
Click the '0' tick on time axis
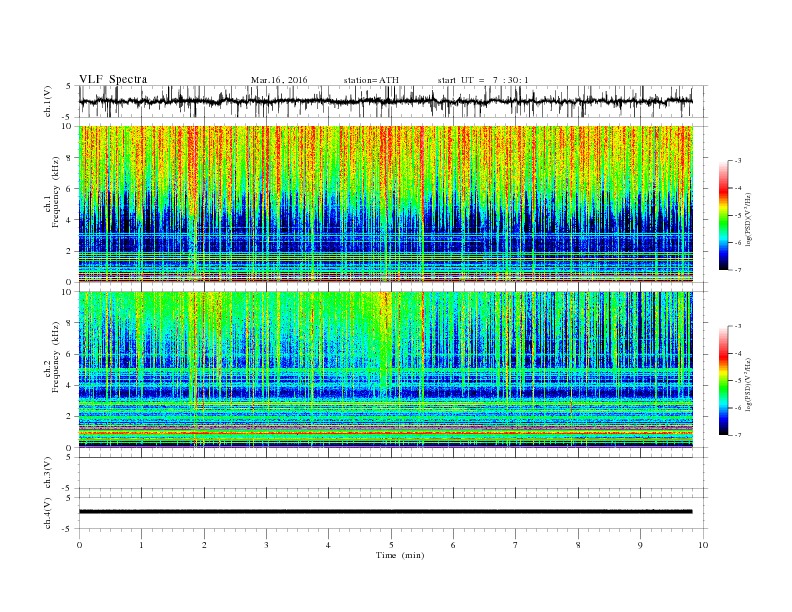[79, 545]
